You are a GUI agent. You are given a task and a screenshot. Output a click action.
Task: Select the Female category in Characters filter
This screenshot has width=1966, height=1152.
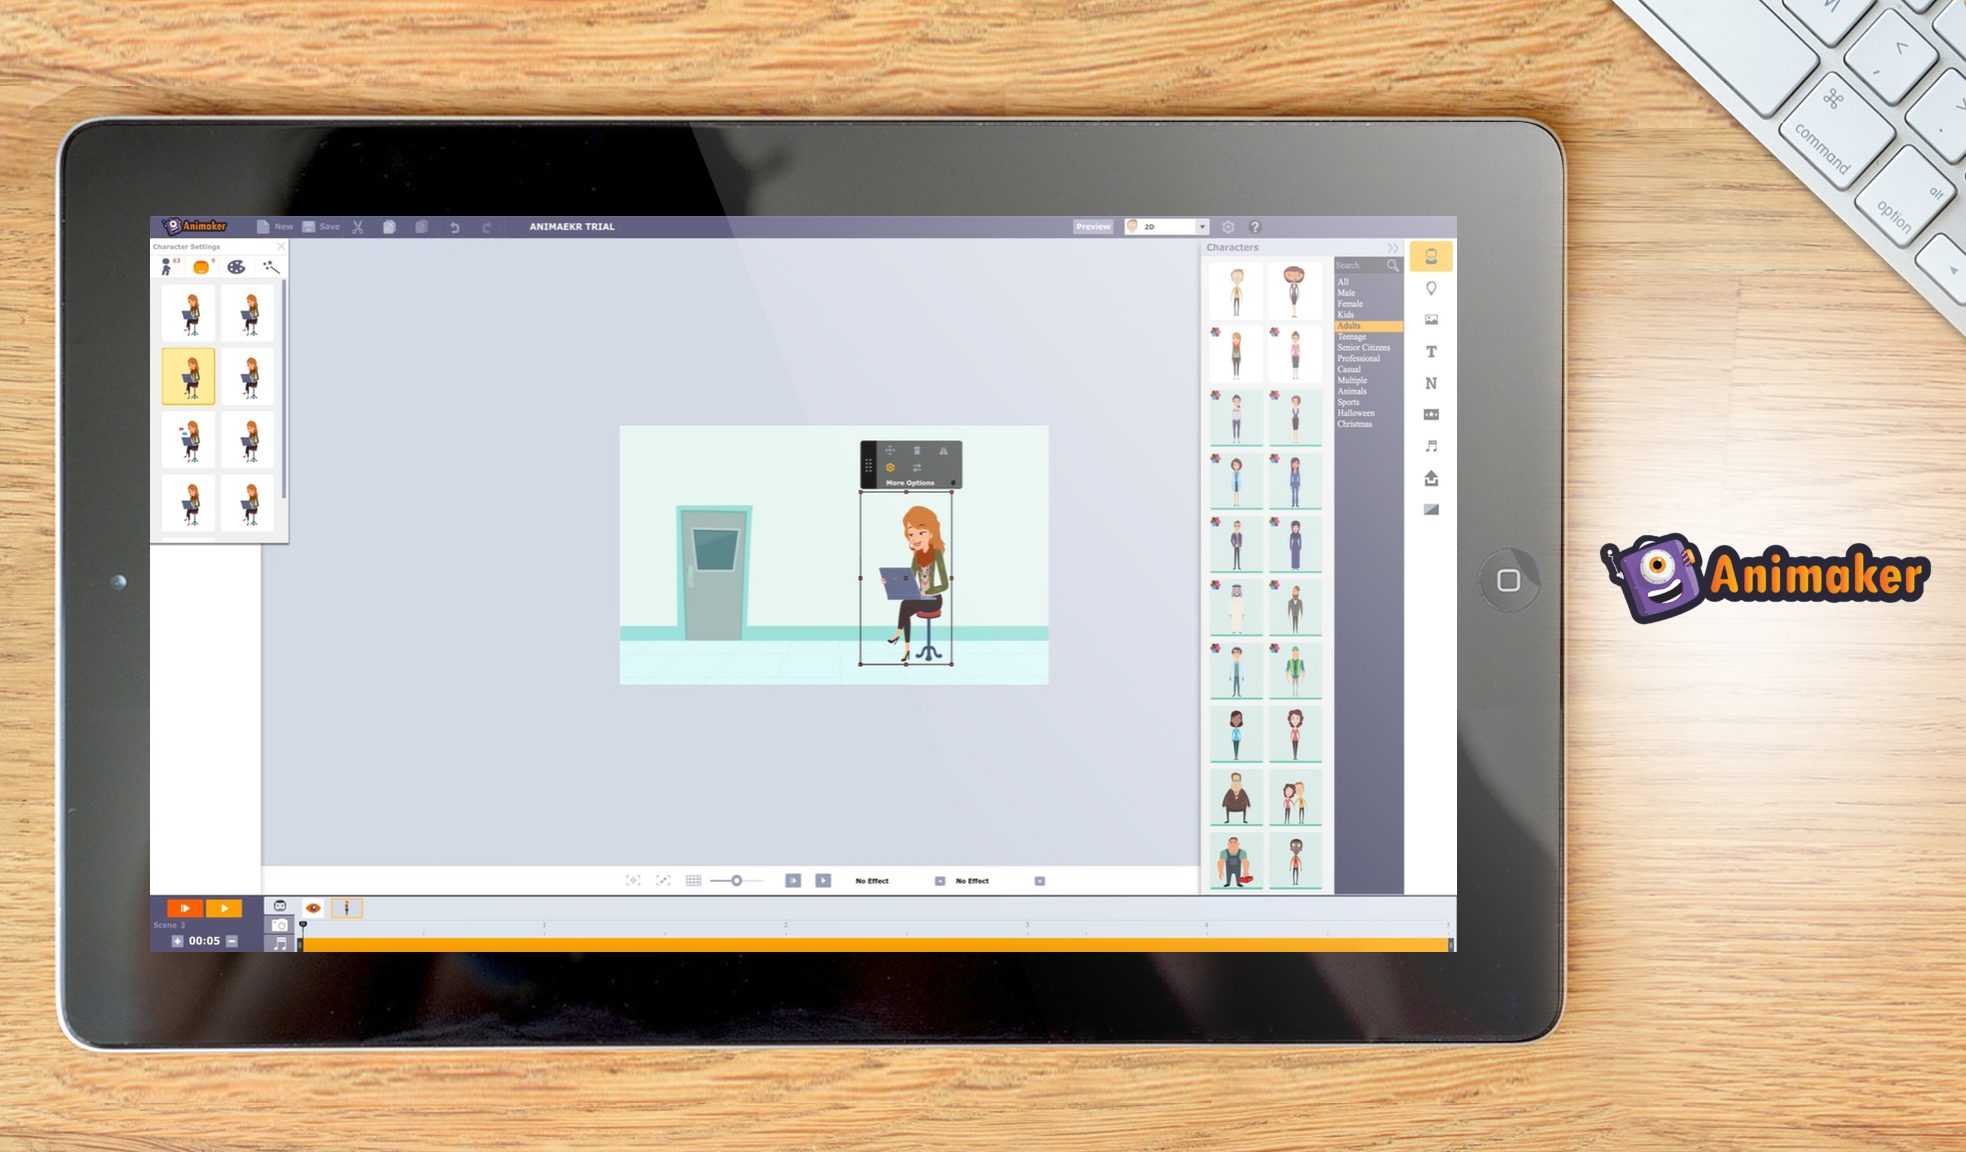[x=1347, y=303]
